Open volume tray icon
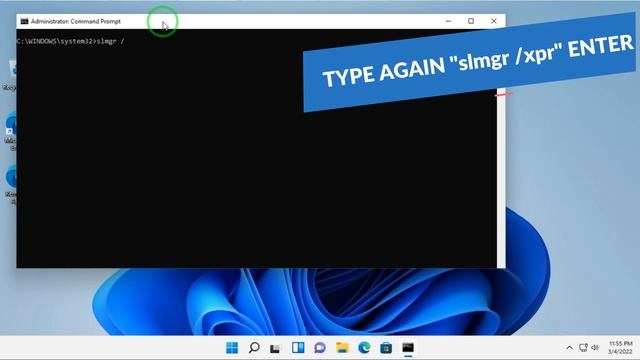640x360 pixels. click(x=595, y=348)
